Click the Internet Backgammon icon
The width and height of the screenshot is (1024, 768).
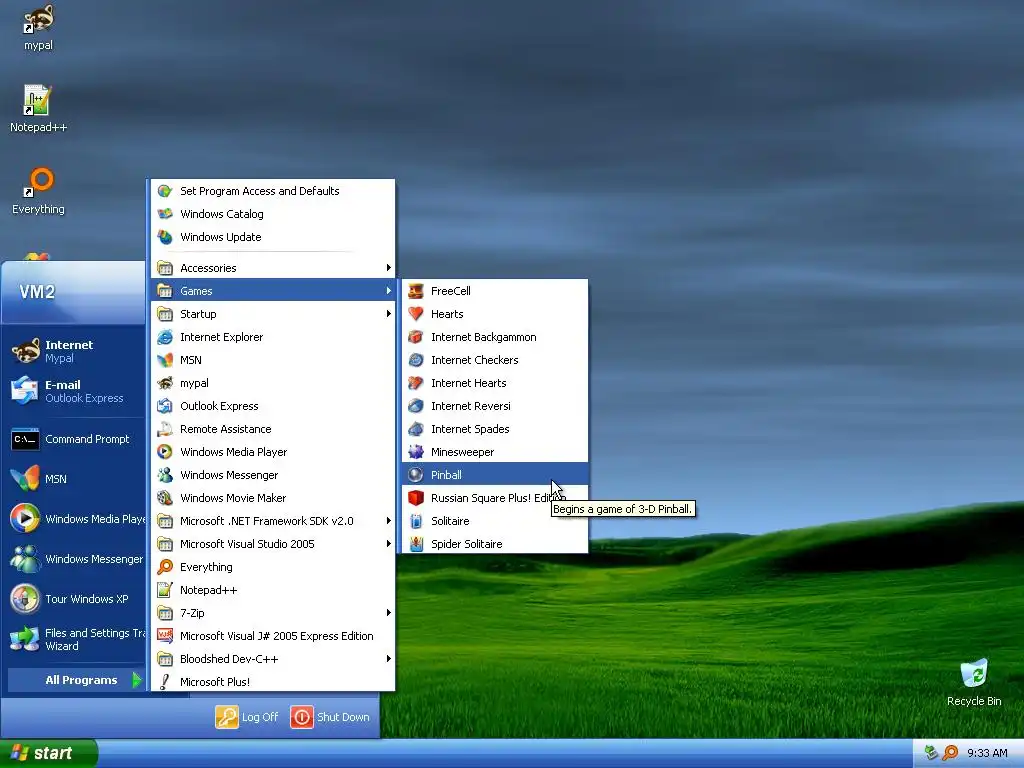pyautogui.click(x=416, y=337)
